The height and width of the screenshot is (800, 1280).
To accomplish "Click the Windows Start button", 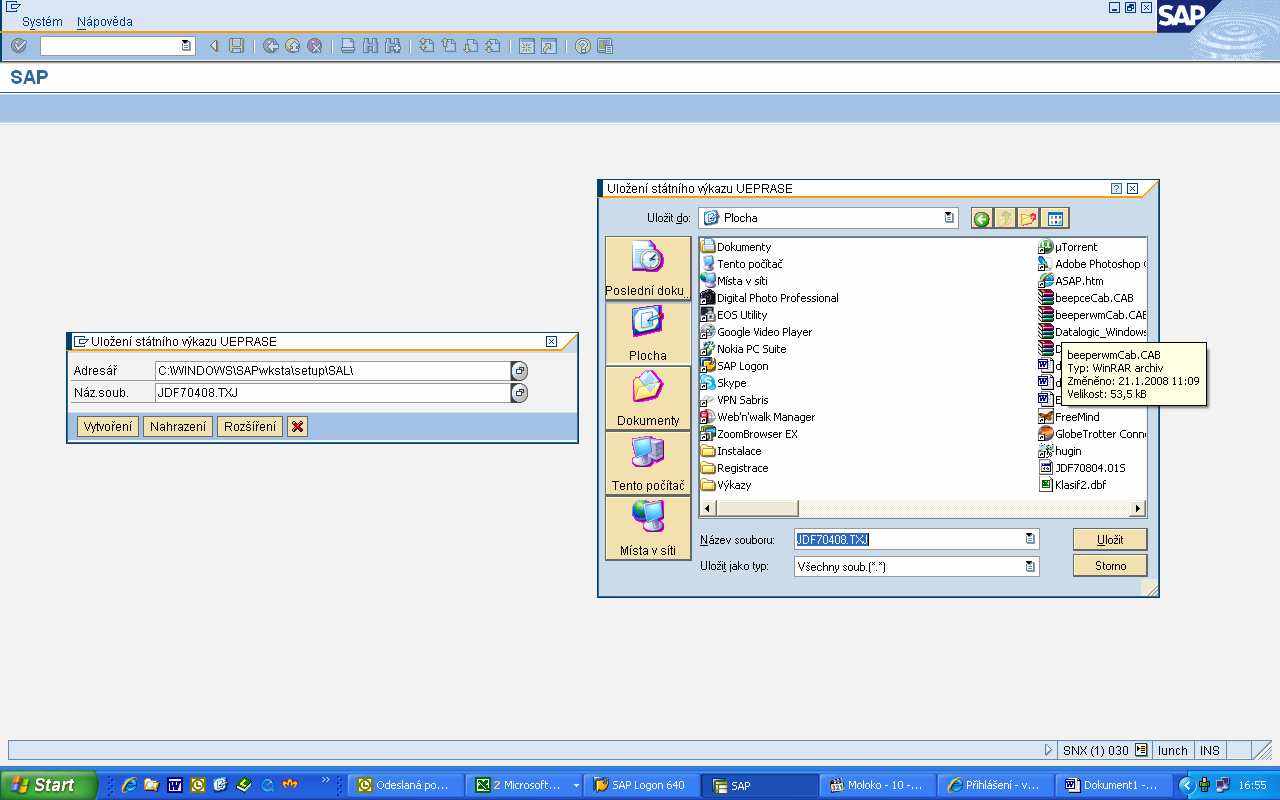I will [x=49, y=785].
